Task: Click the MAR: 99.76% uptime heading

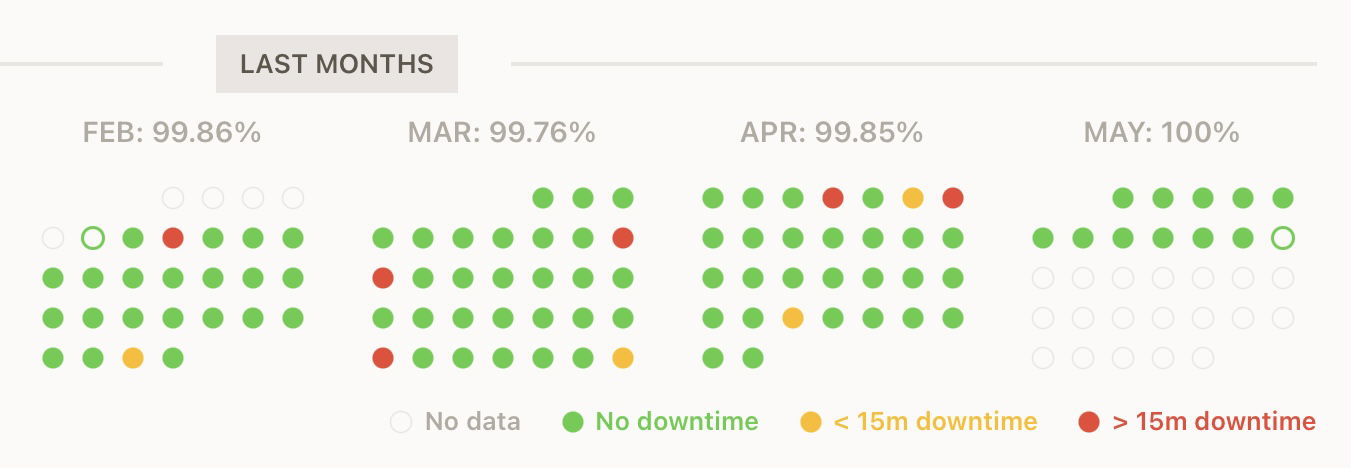Action: 502,132
